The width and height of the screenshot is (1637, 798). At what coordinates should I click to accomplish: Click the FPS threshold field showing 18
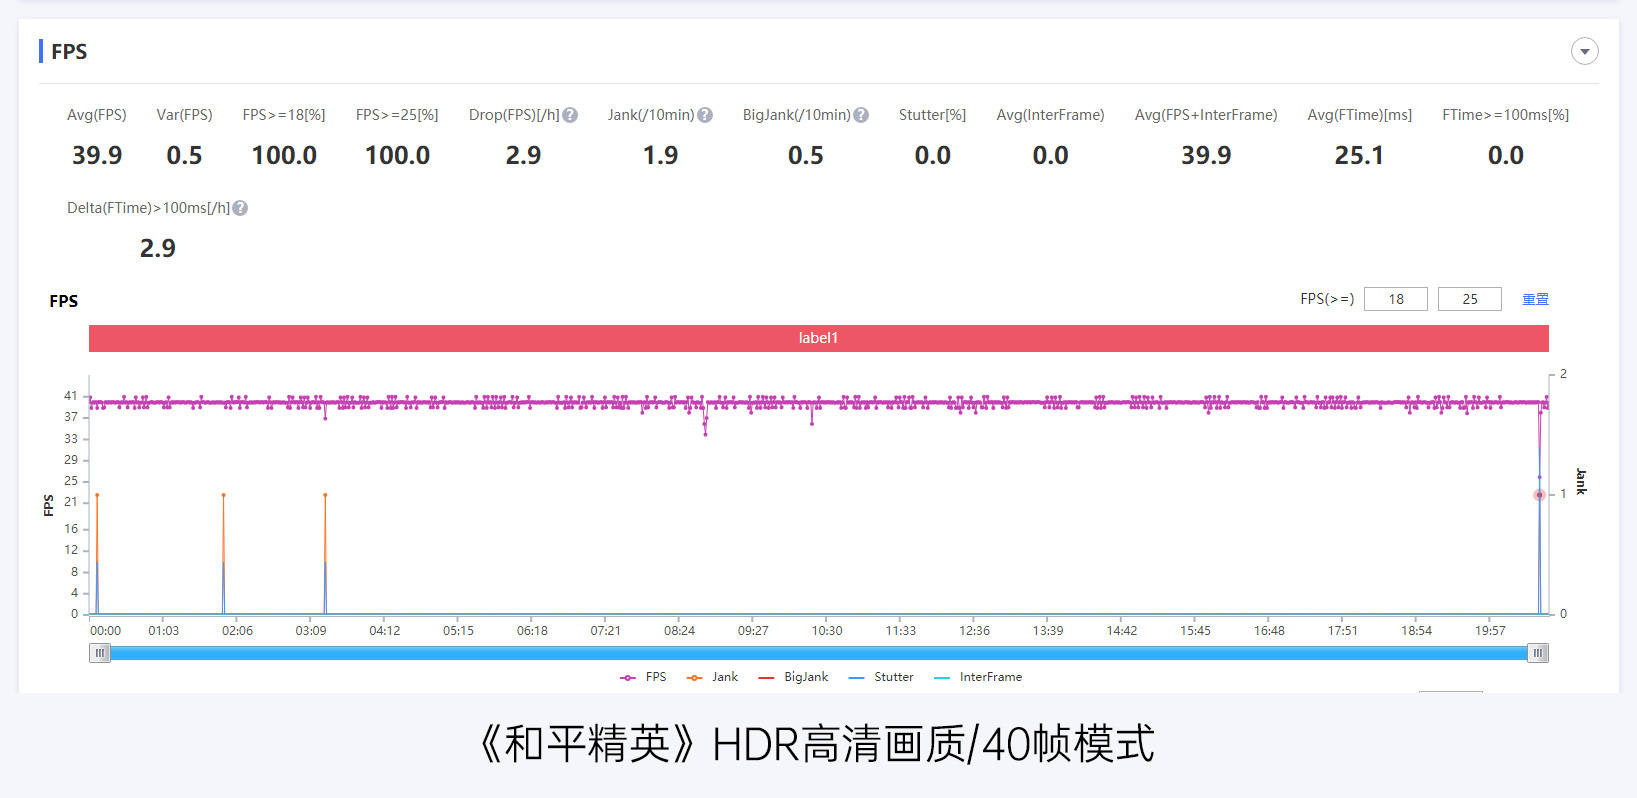tap(1396, 299)
